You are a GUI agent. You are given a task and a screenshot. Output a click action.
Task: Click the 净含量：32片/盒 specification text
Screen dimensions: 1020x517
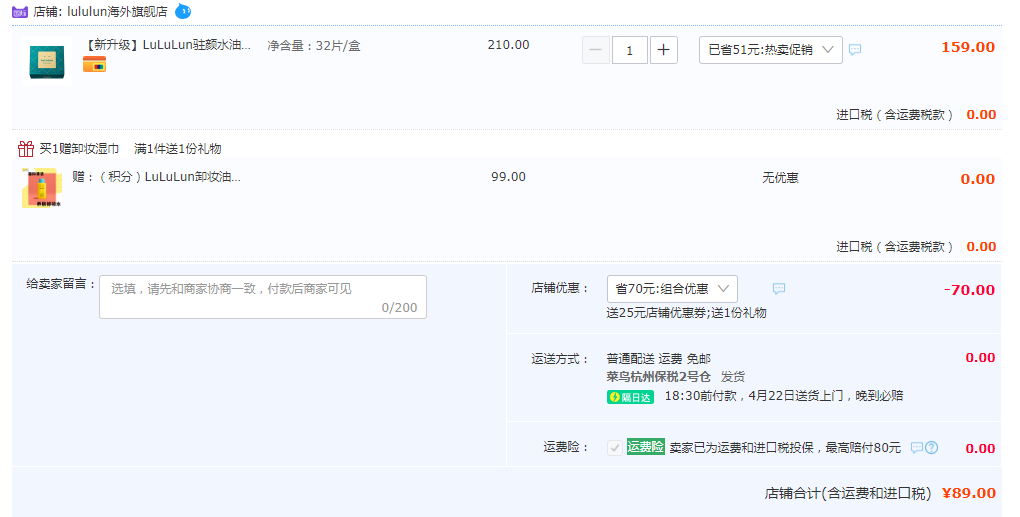coord(314,46)
